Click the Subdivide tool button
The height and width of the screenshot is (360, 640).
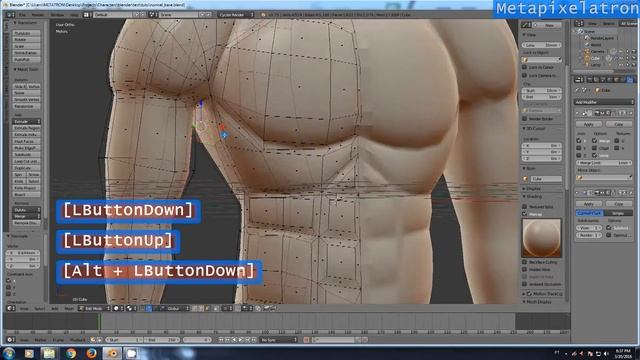click(27, 155)
